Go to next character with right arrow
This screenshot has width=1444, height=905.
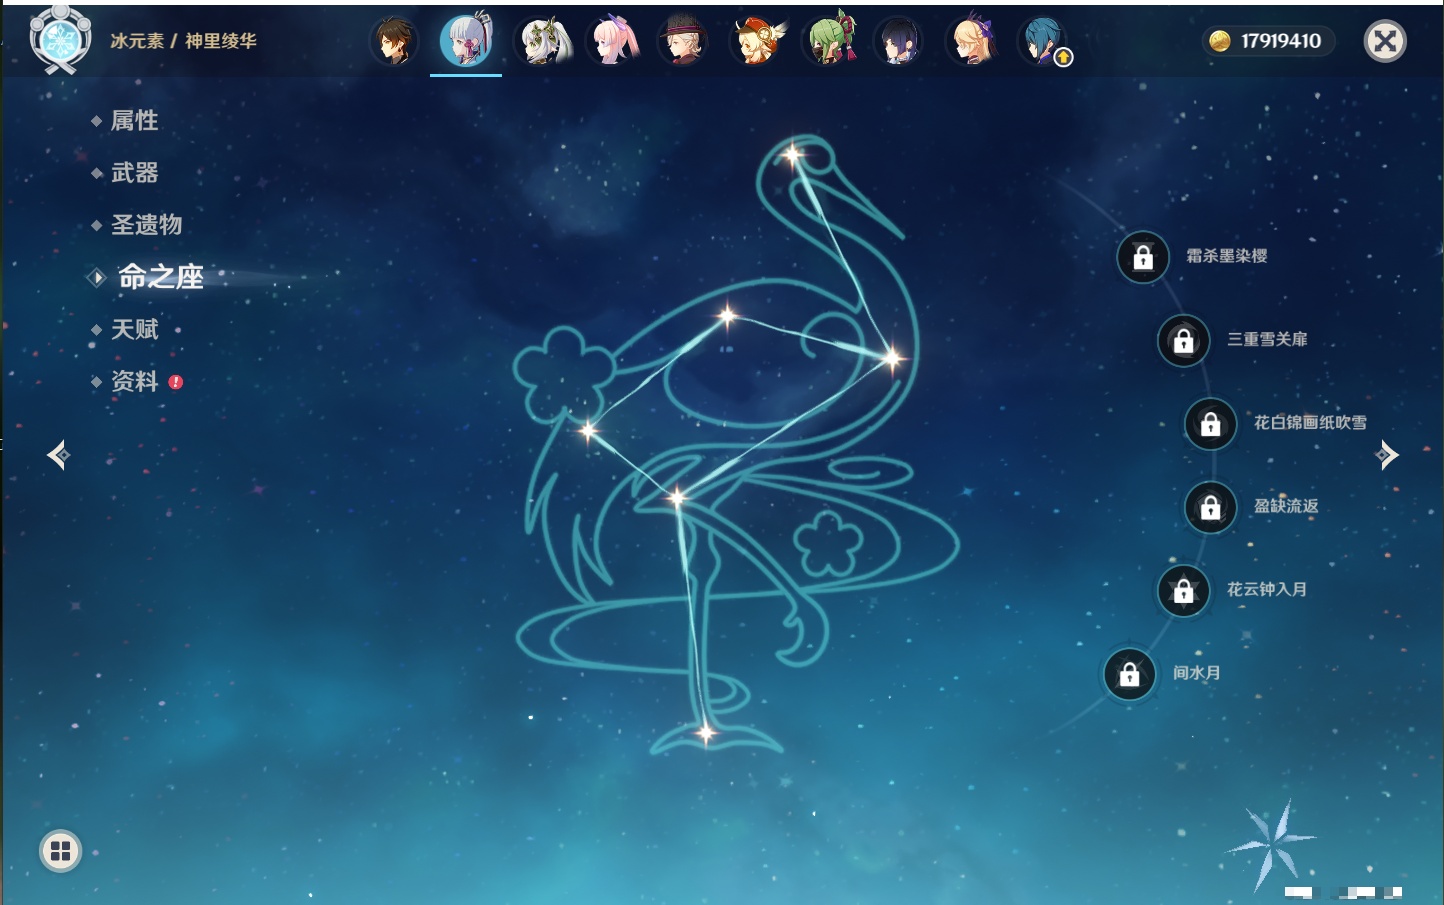pos(1387,455)
